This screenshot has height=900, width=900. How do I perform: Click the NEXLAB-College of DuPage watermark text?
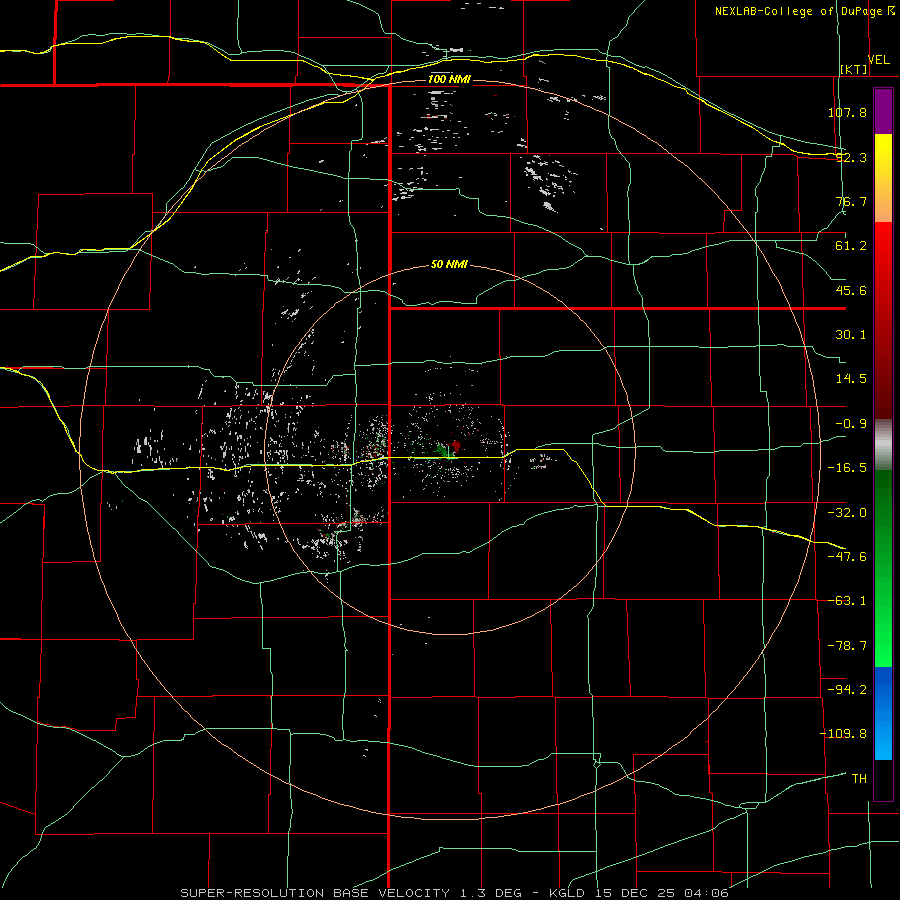(x=798, y=11)
